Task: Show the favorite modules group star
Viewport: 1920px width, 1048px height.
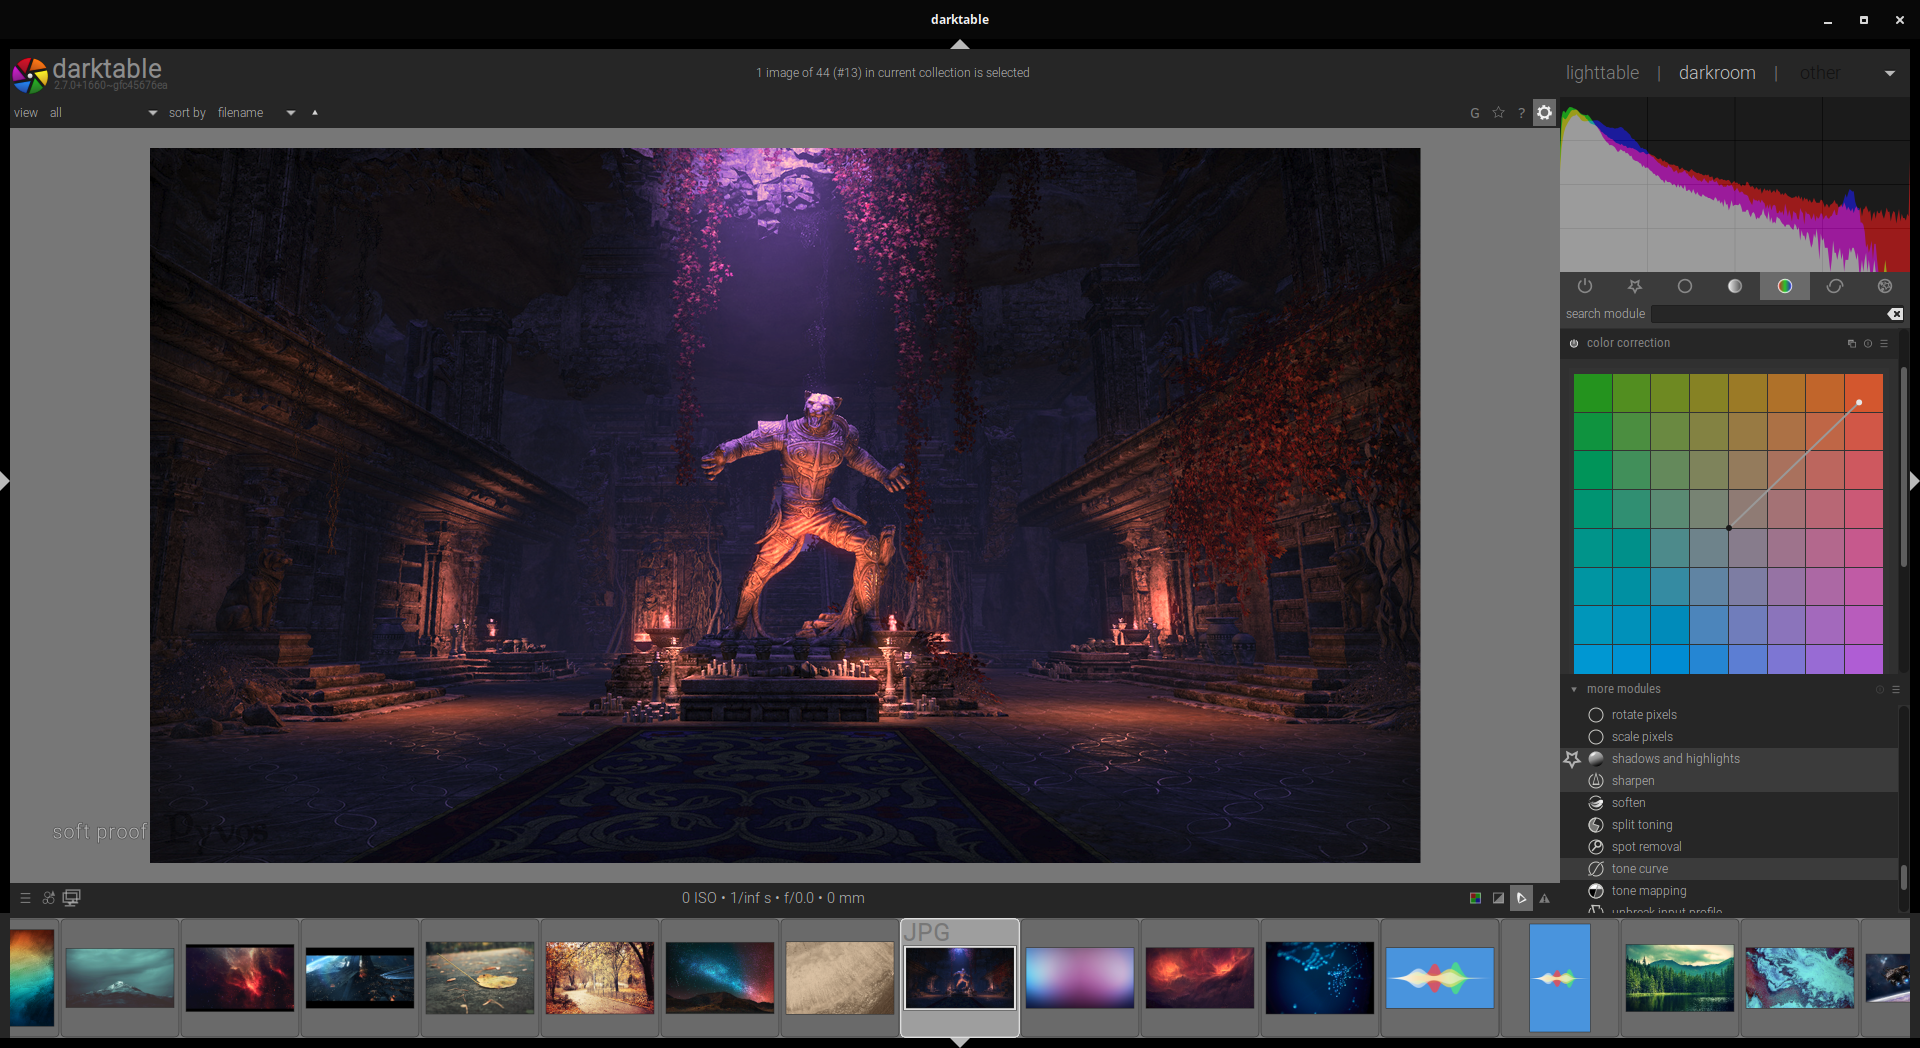Action: (x=1634, y=286)
